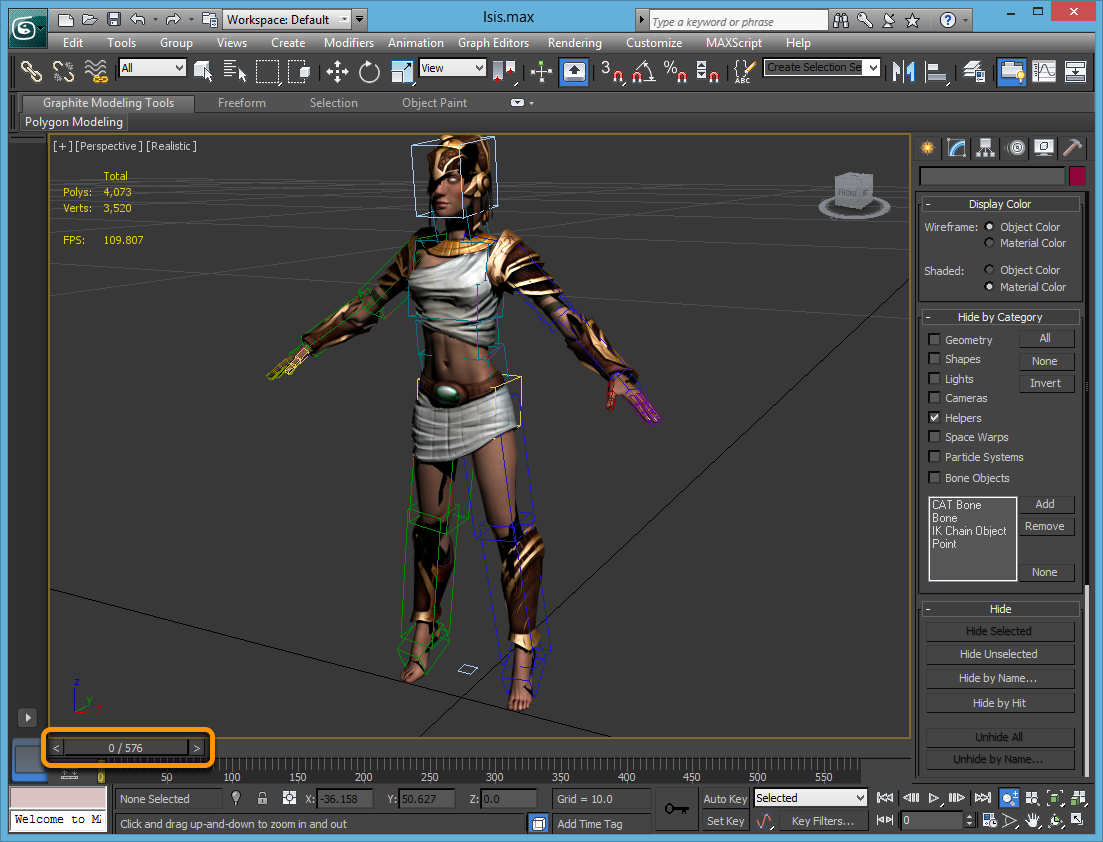Screen dimensions: 1103x842
Task: Click the Align tool icon
Action: tap(936, 71)
